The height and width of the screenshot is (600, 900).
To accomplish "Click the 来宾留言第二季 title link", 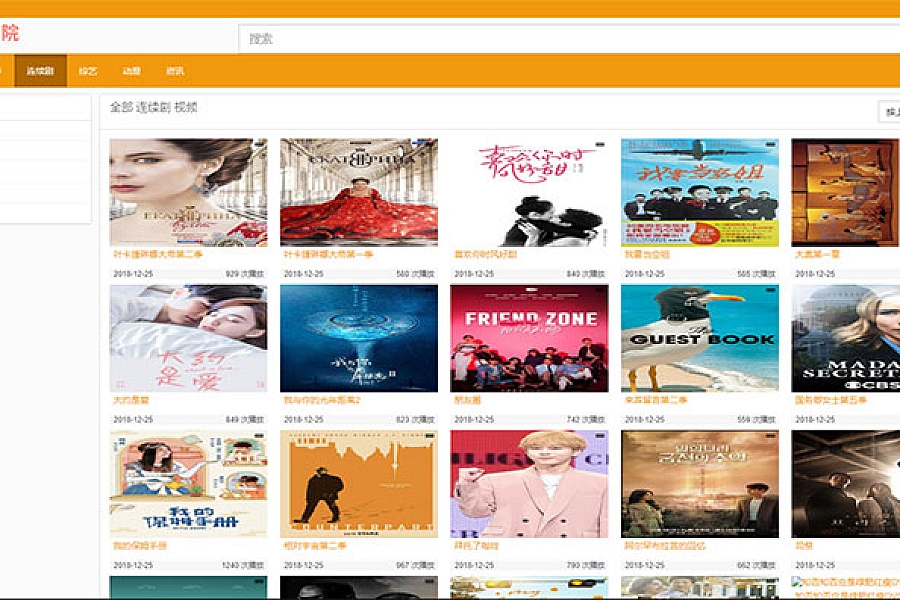I will coord(655,400).
